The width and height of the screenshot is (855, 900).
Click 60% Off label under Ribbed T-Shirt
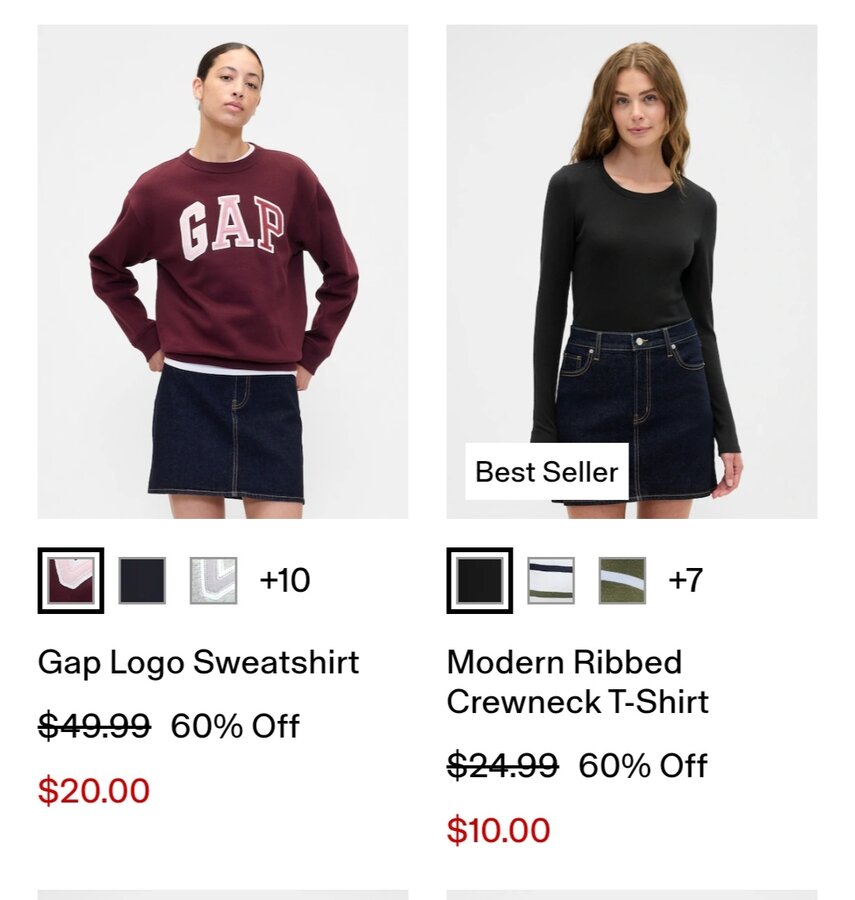643,766
